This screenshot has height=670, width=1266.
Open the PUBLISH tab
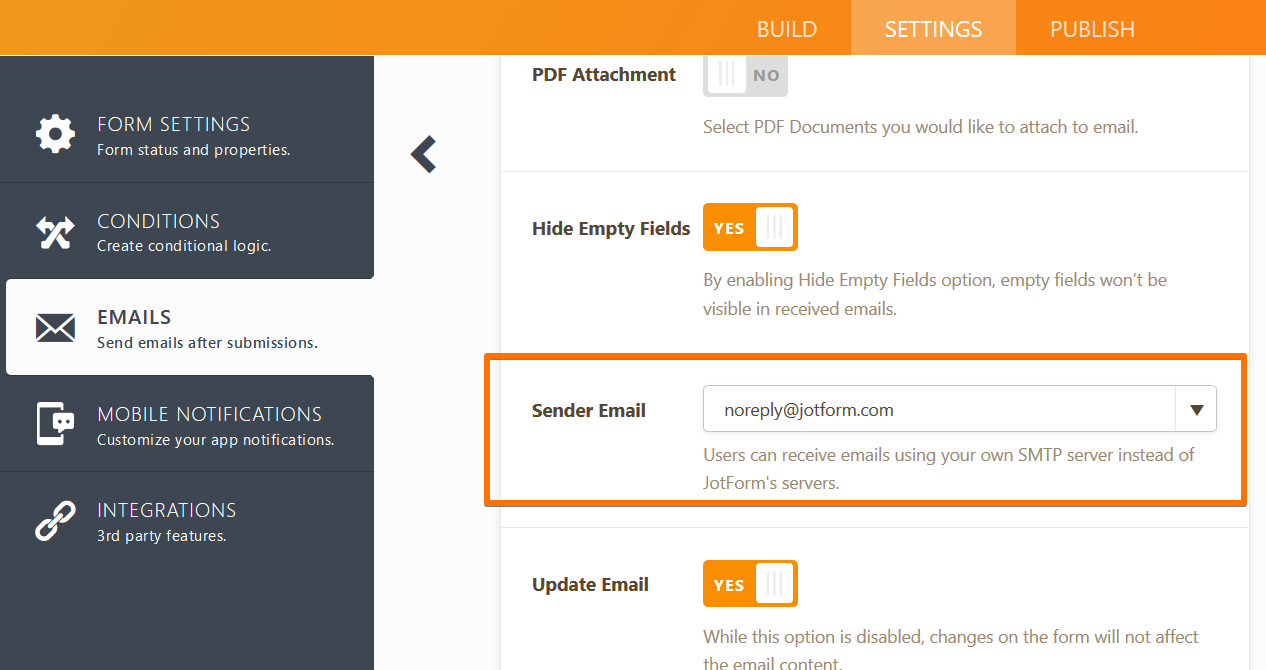(x=1092, y=28)
